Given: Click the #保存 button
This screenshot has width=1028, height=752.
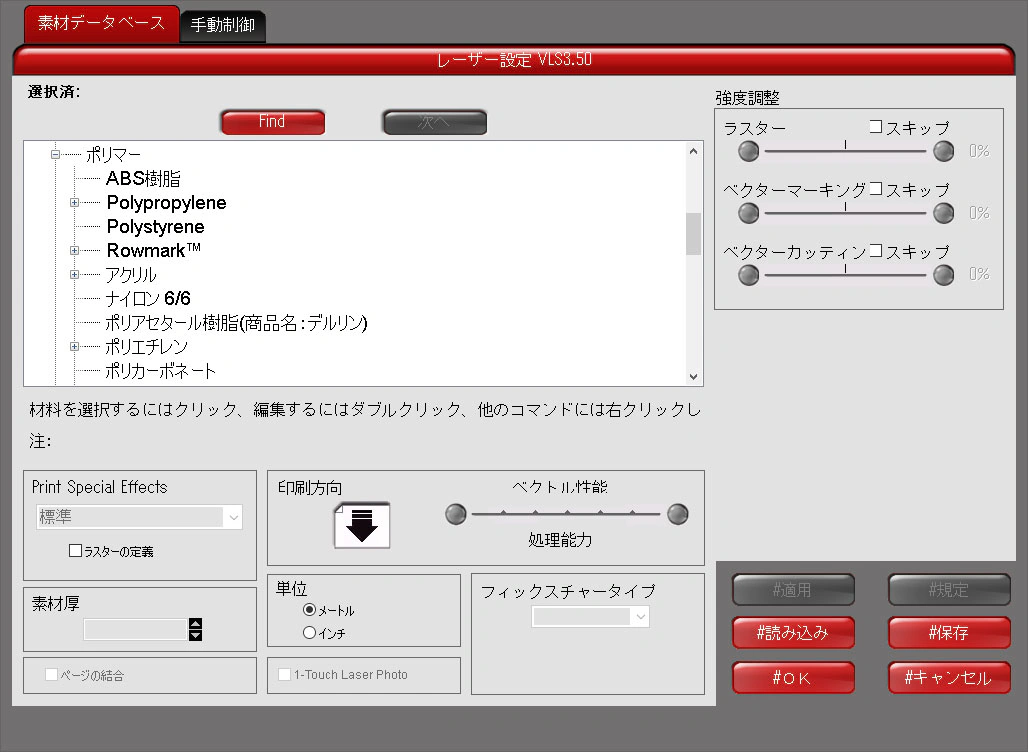Looking at the screenshot, I should [949, 633].
